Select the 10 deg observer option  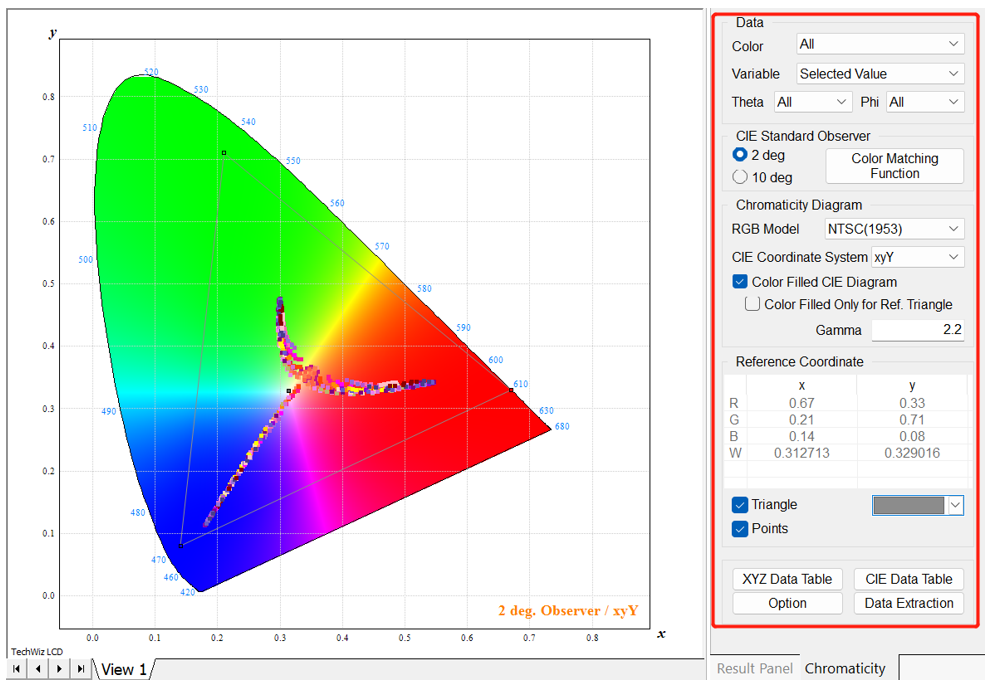coord(740,177)
